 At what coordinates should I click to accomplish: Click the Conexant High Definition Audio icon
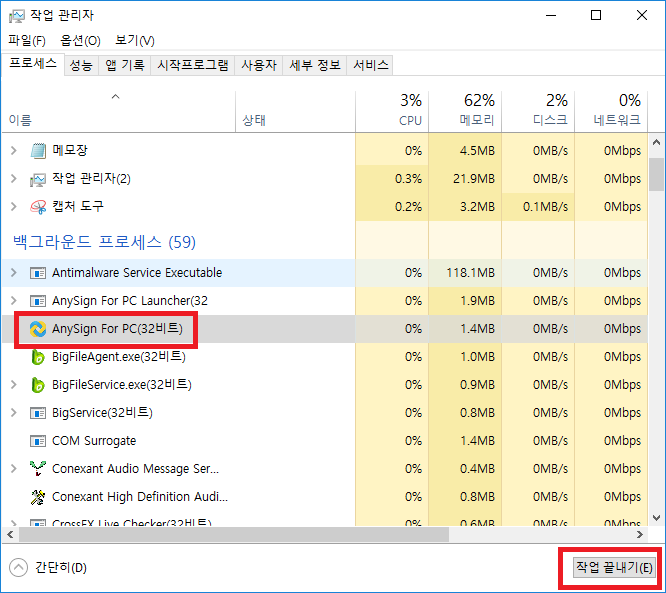pos(38,497)
